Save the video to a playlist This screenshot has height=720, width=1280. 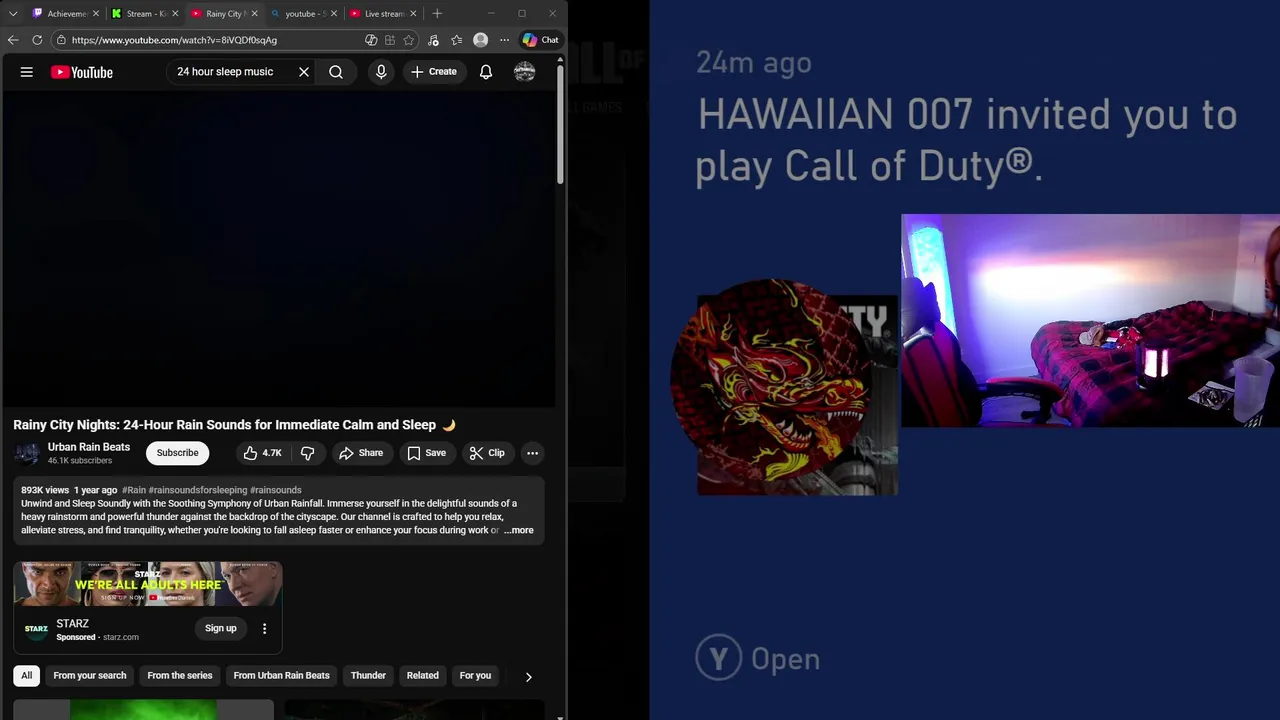point(426,453)
